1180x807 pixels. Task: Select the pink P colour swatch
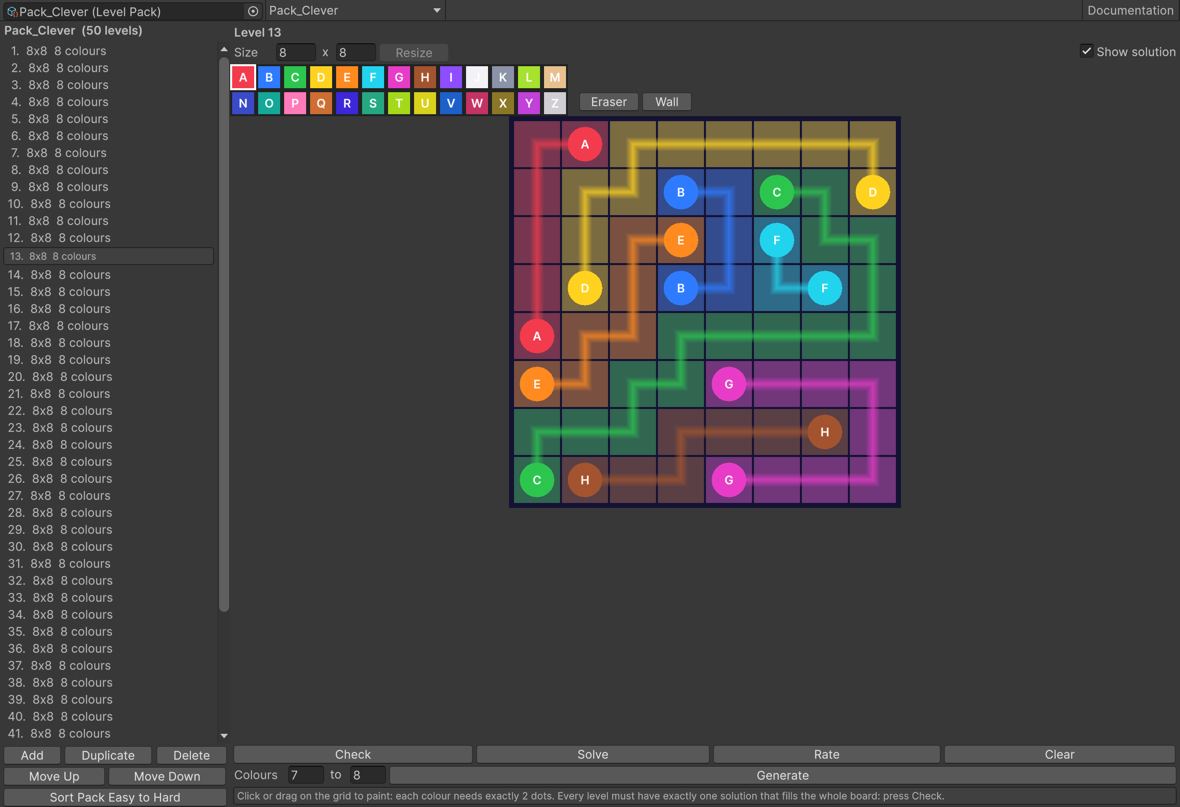pyautogui.click(x=295, y=103)
